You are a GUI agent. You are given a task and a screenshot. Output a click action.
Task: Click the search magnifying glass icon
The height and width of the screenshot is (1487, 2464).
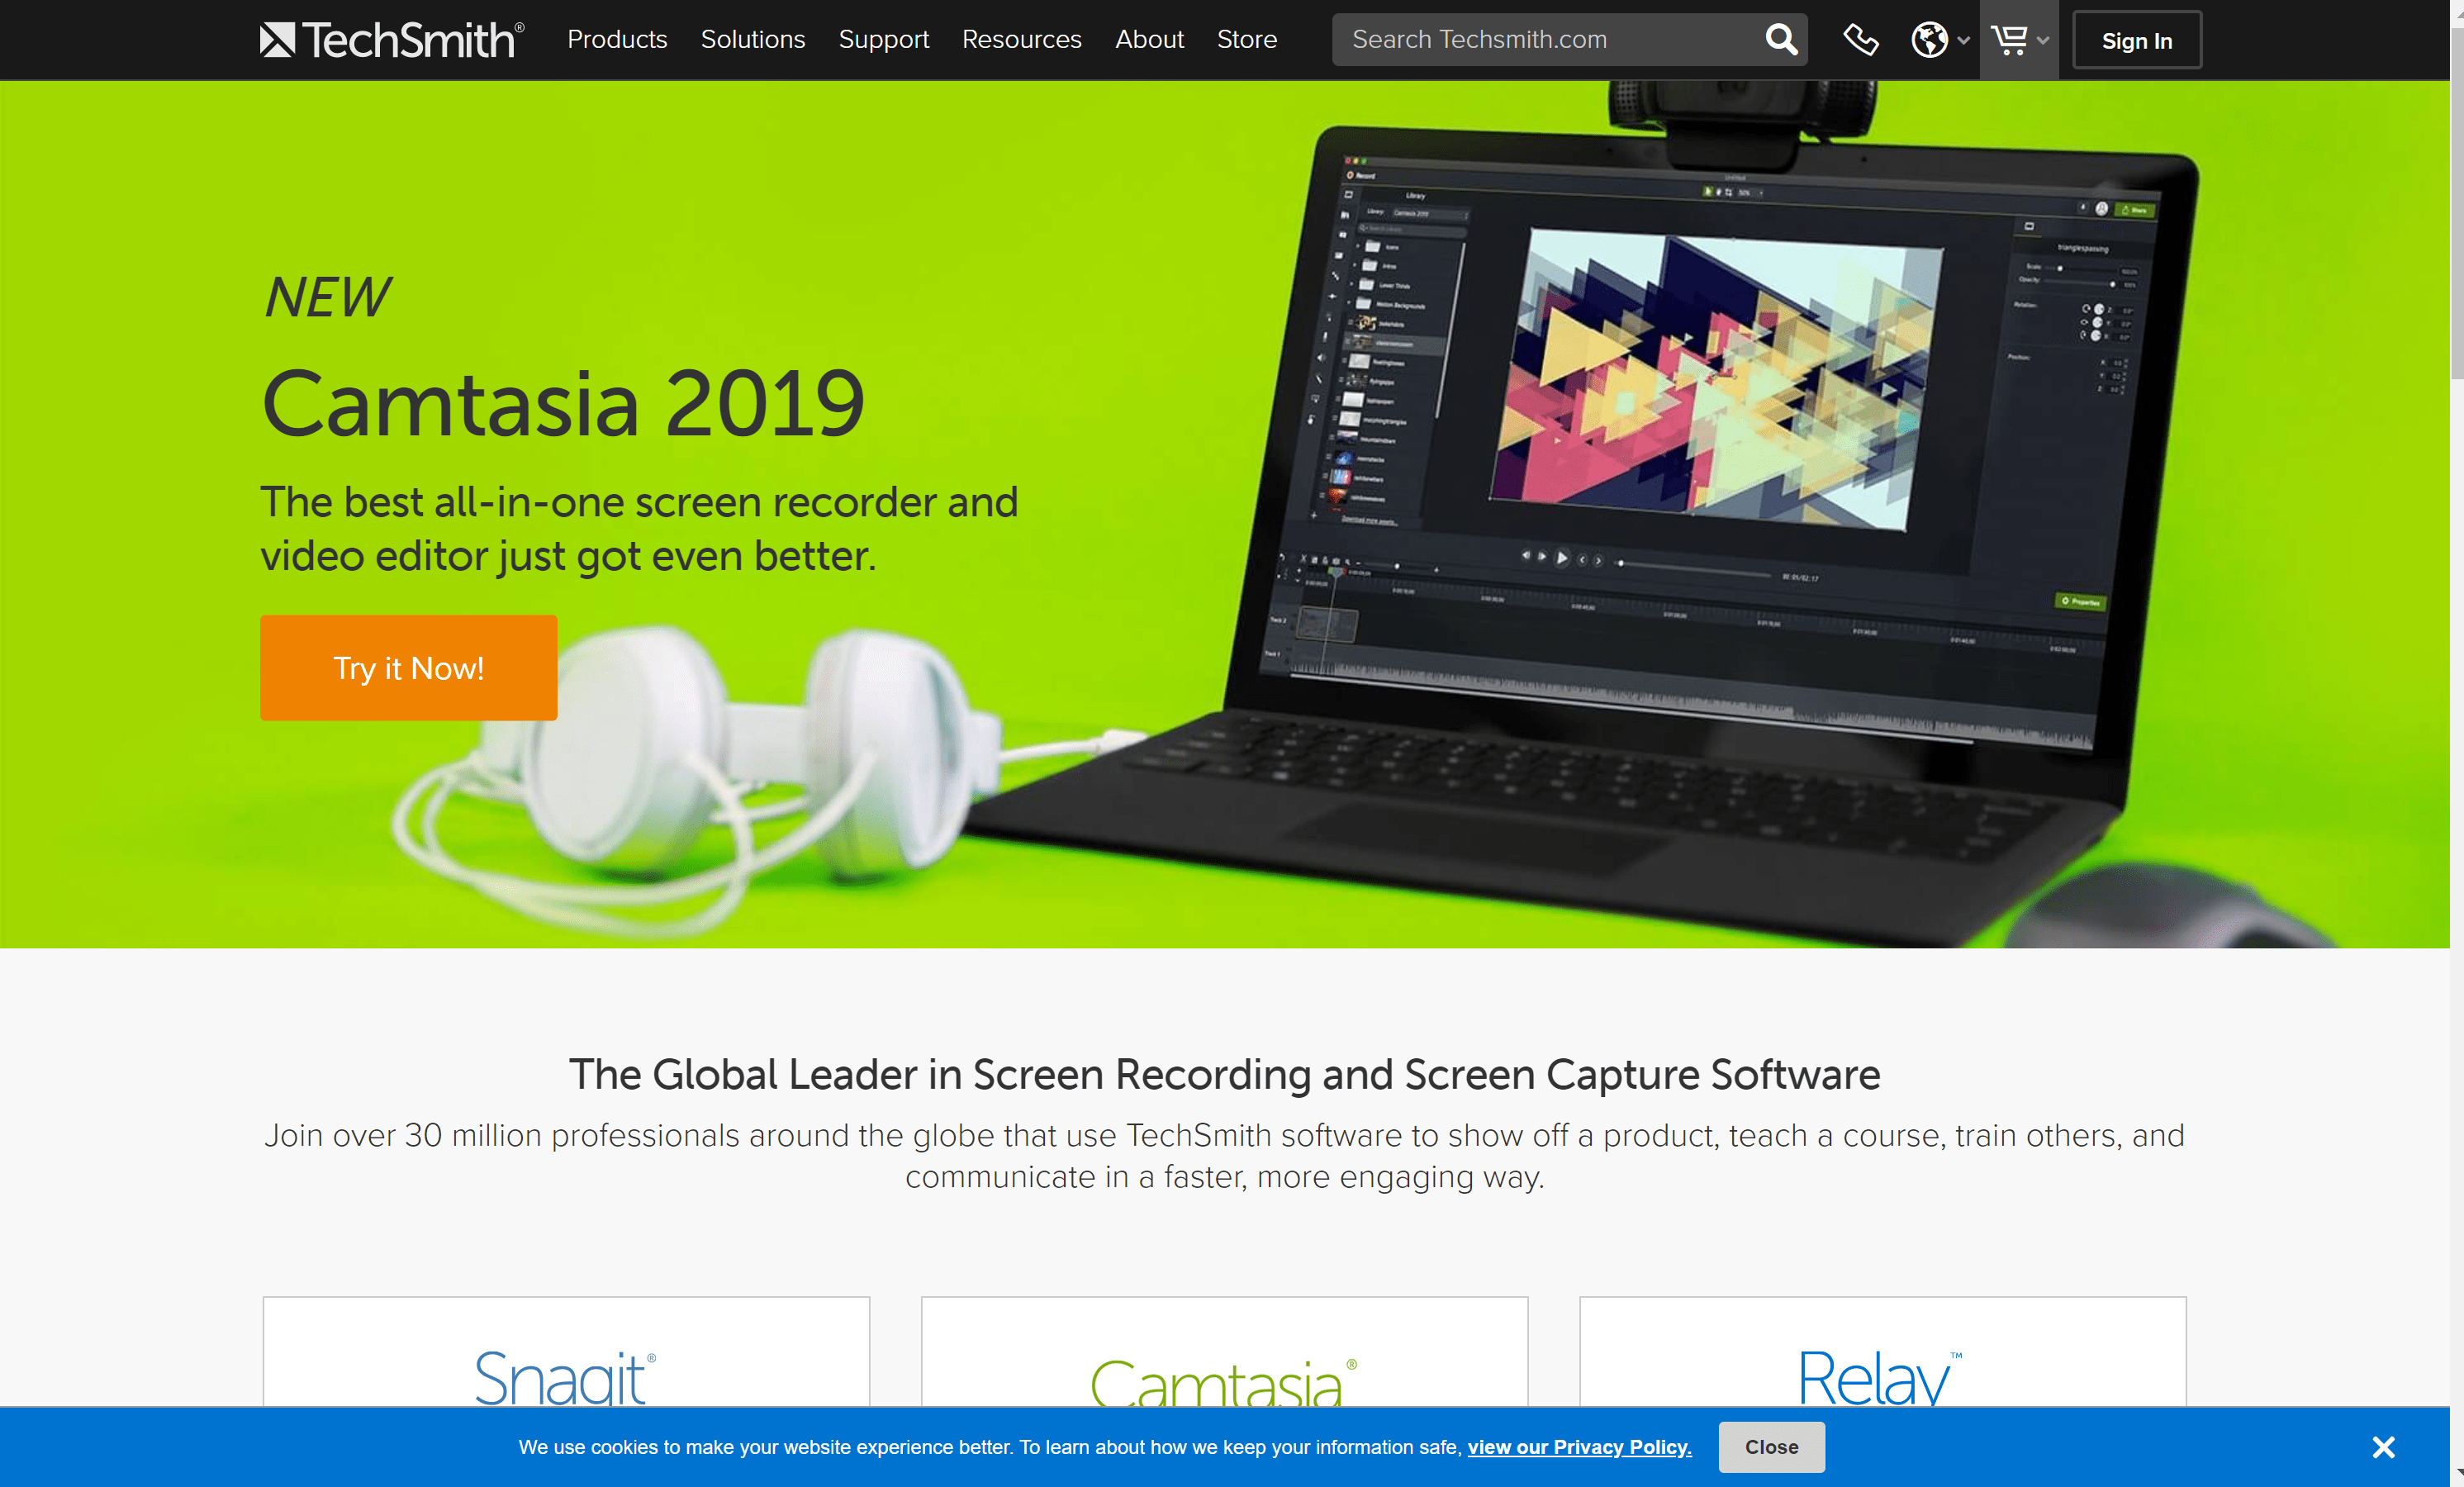coord(1781,39)
